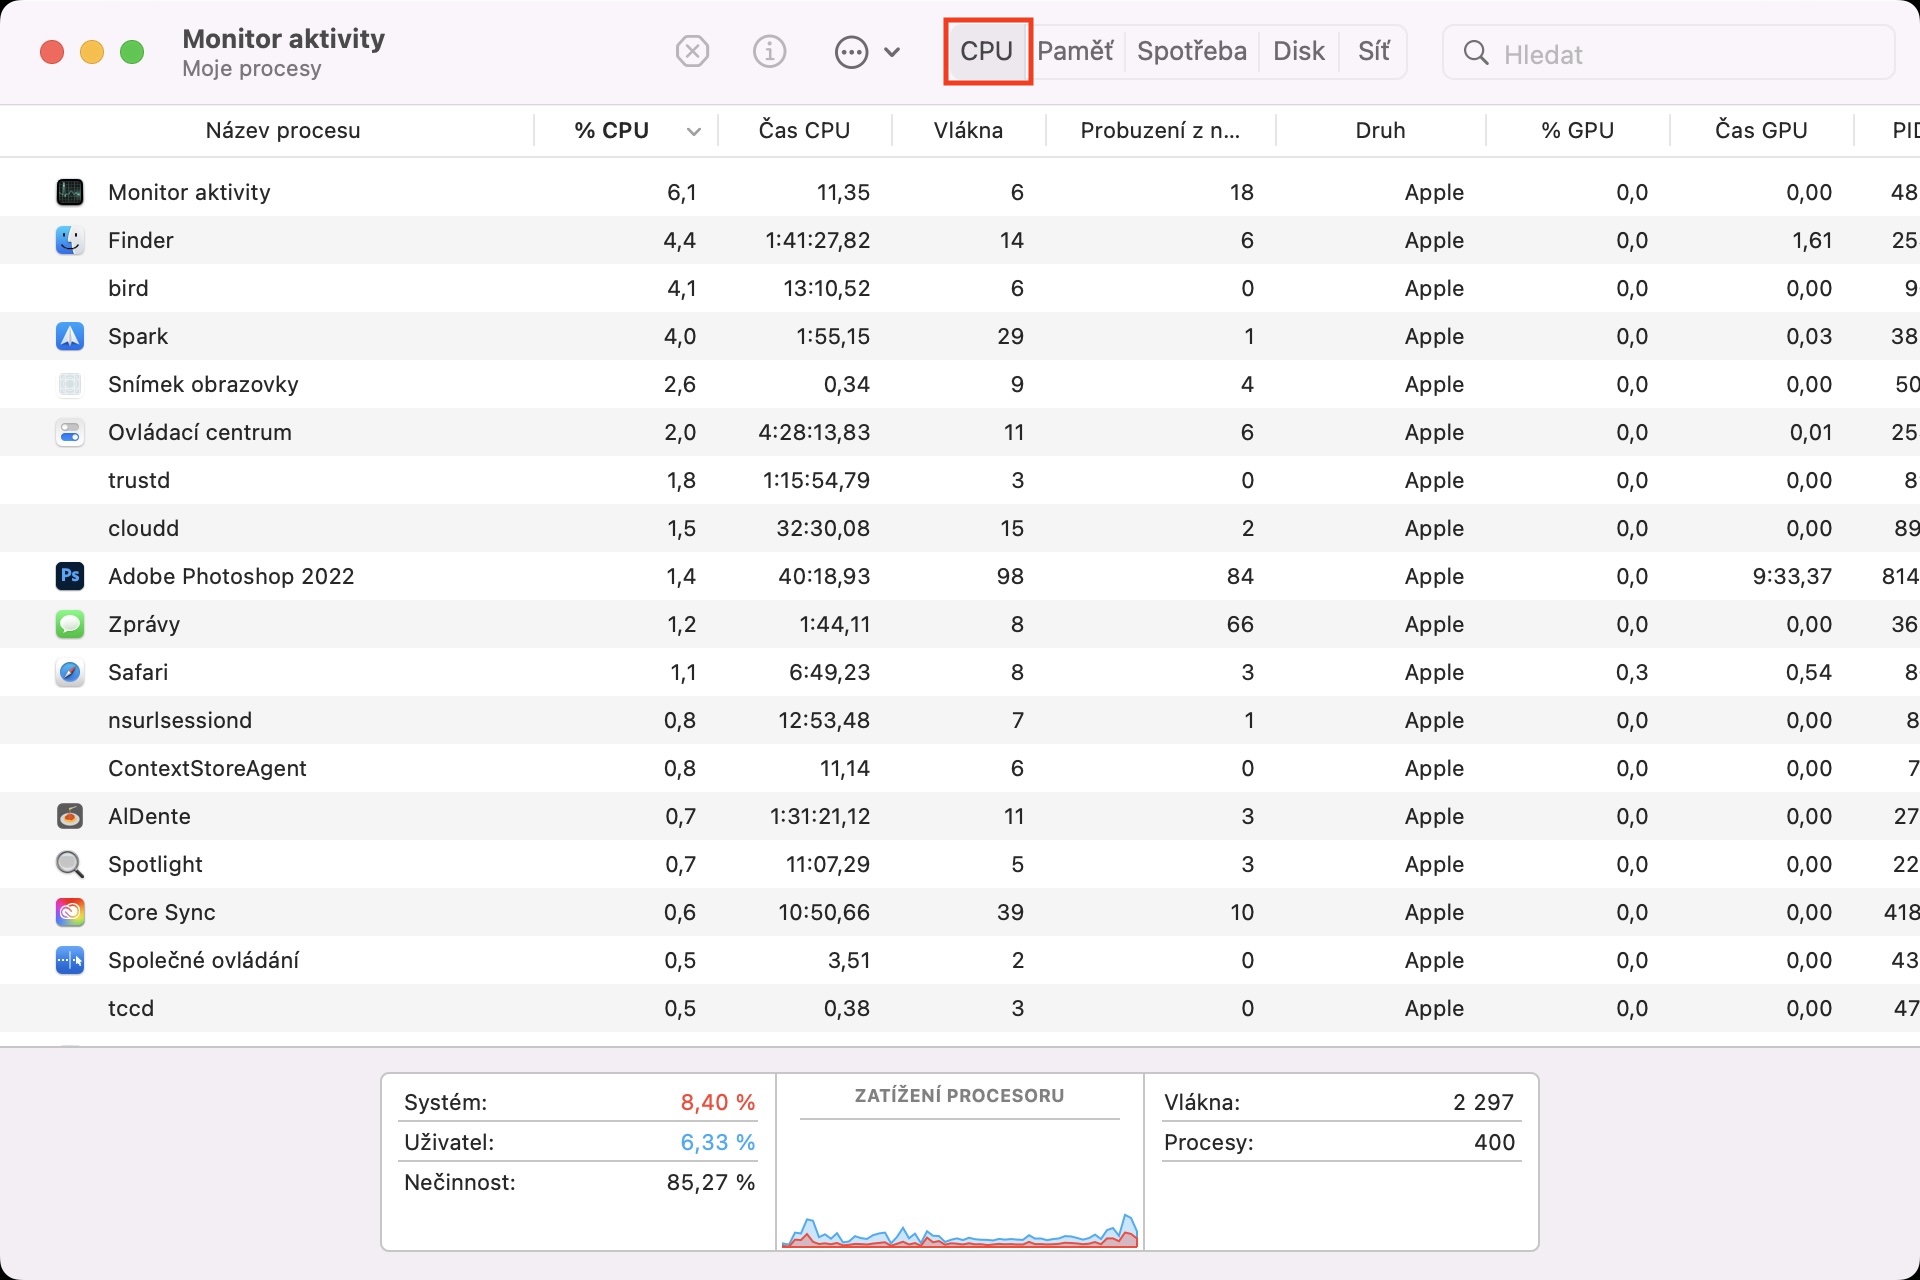The image size is (1920, 1280).
Task: Sort by Vlákna column header
Action: (967, 130)
